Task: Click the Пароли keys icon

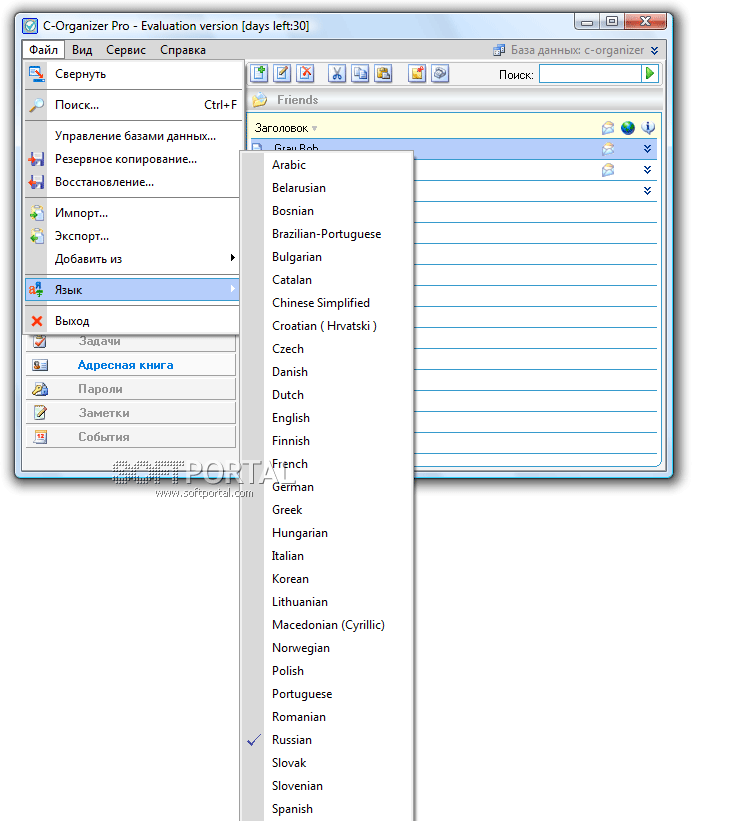Action: click(x=40, y=389)
